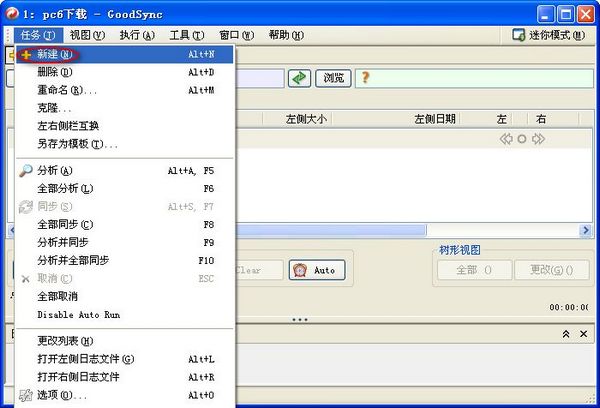
Task: Click the 全部 0 tree view button
Action: point(474,270)
